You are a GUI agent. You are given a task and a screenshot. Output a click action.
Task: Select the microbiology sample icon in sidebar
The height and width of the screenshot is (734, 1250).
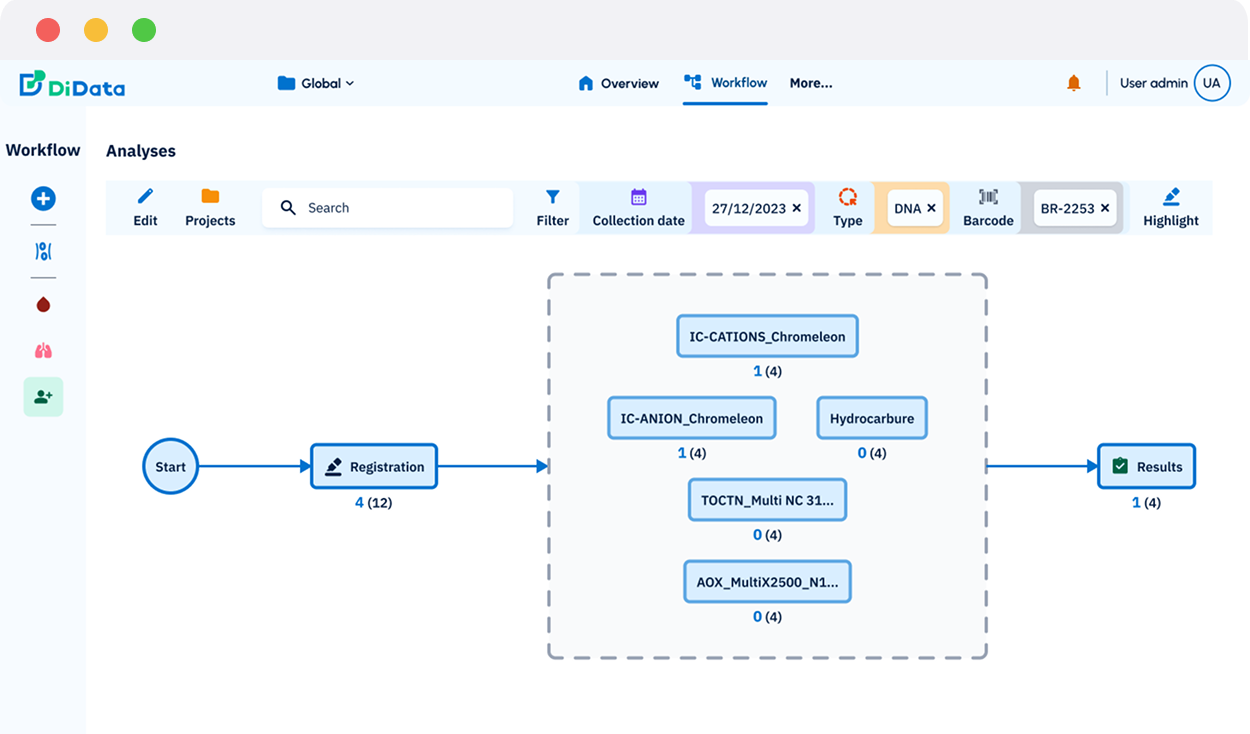(43, 252)
